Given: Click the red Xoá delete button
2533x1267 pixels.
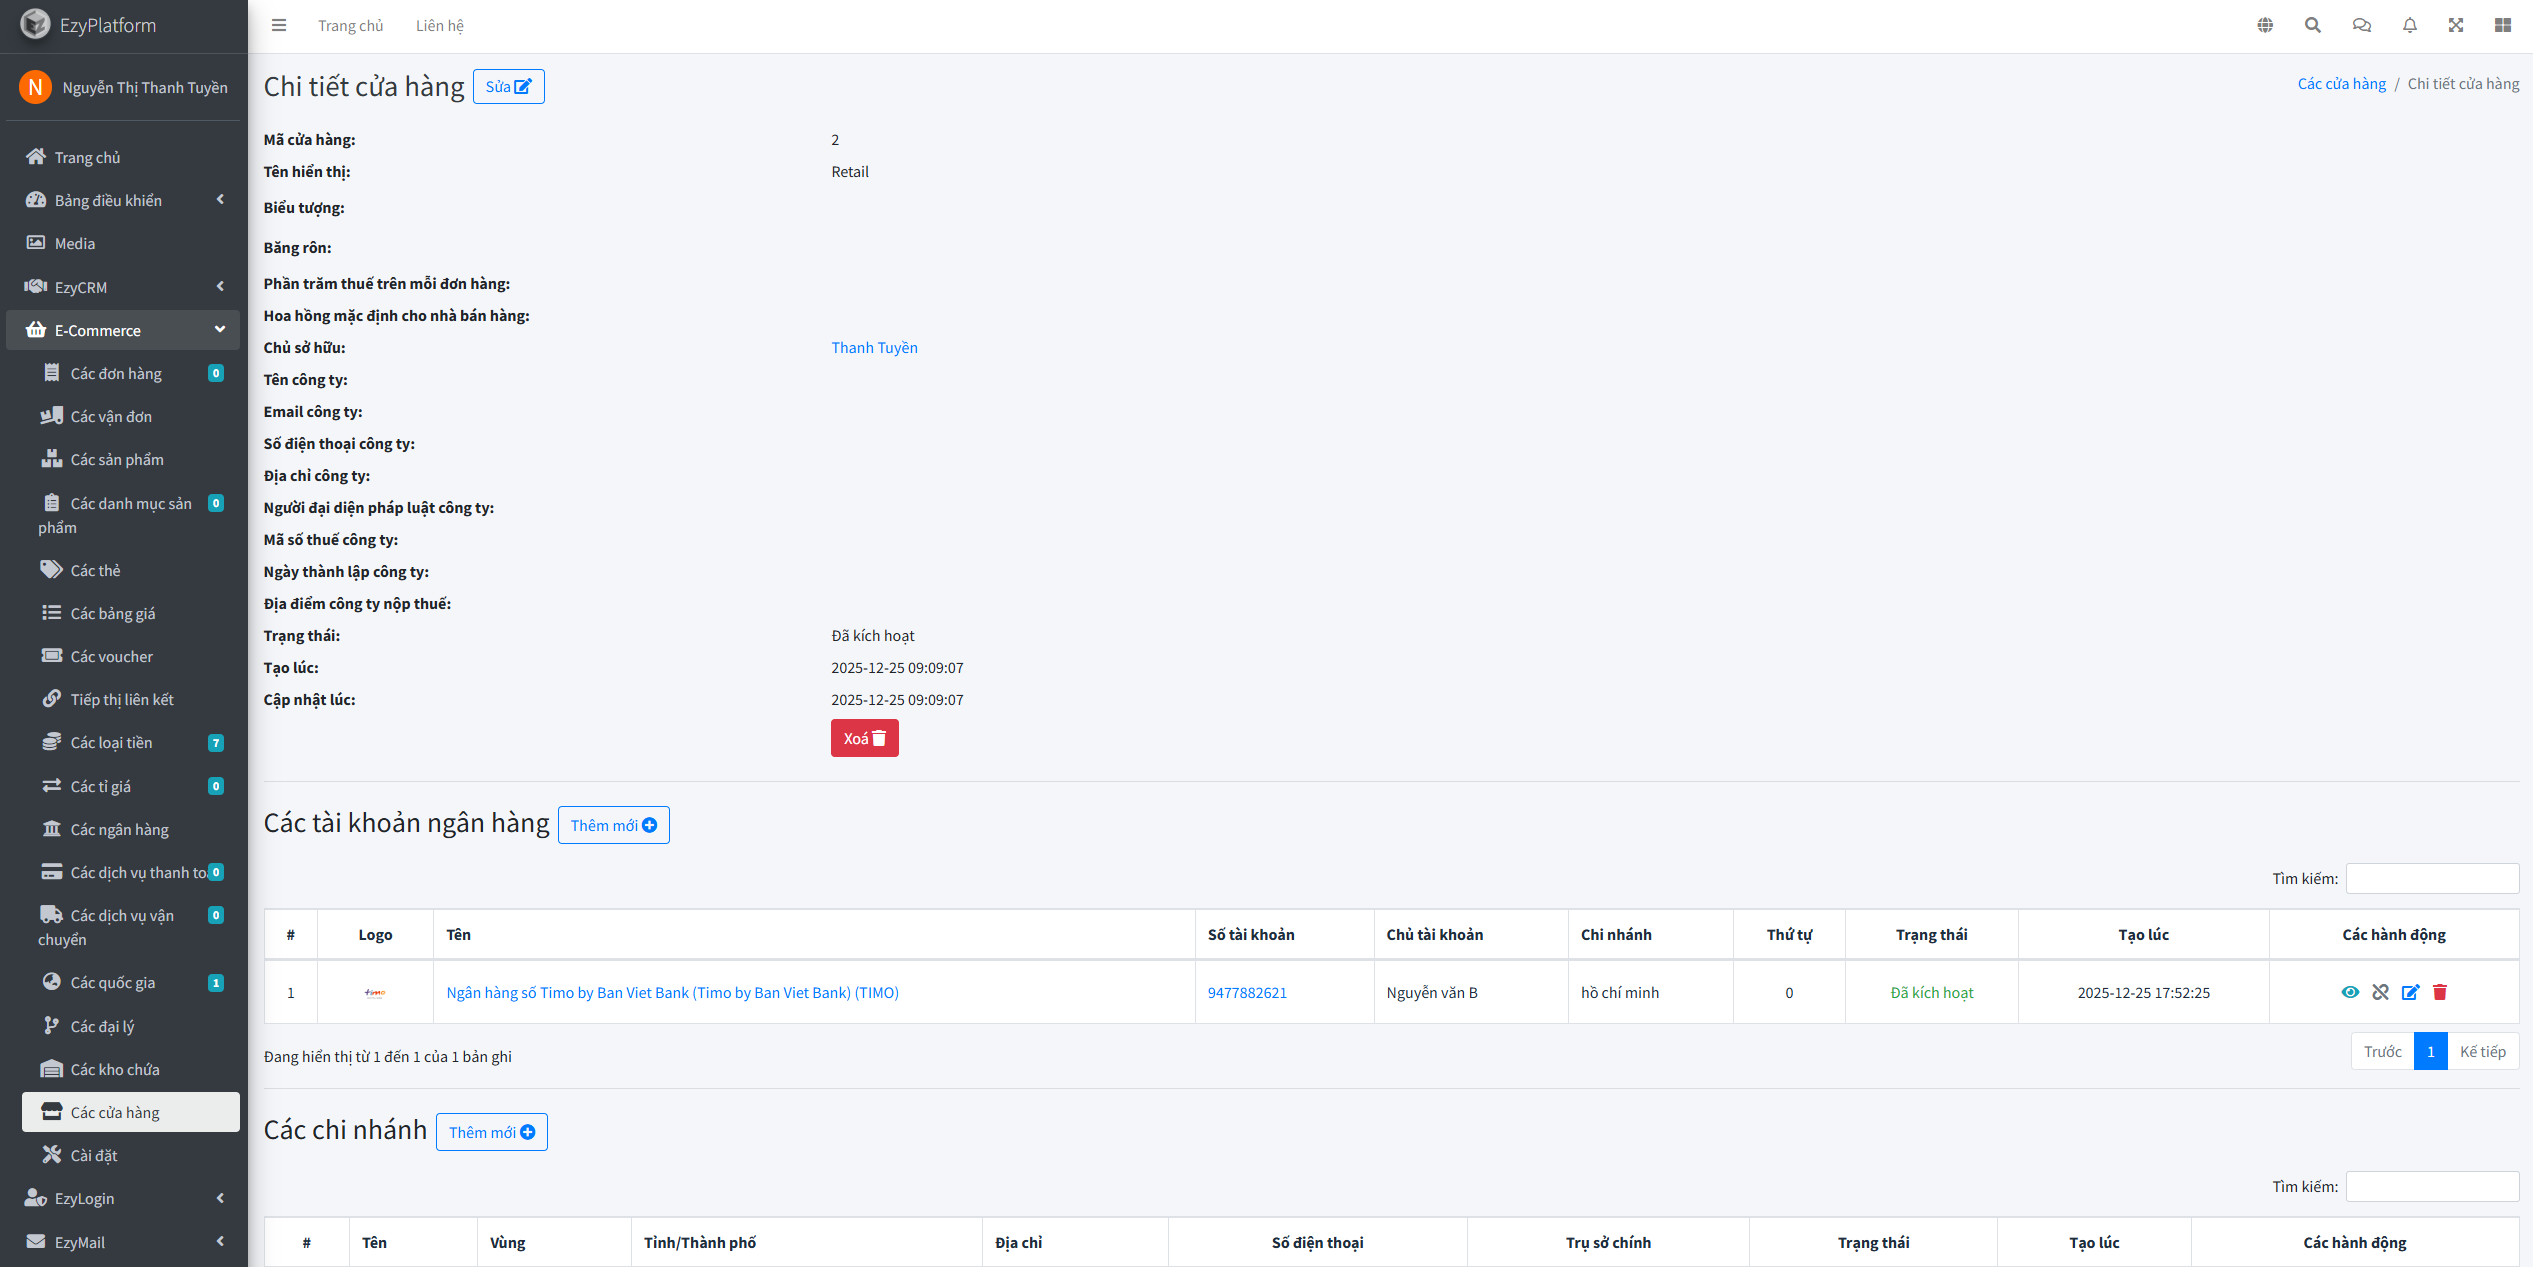Looking at the screenshot, I should (864, 738).
